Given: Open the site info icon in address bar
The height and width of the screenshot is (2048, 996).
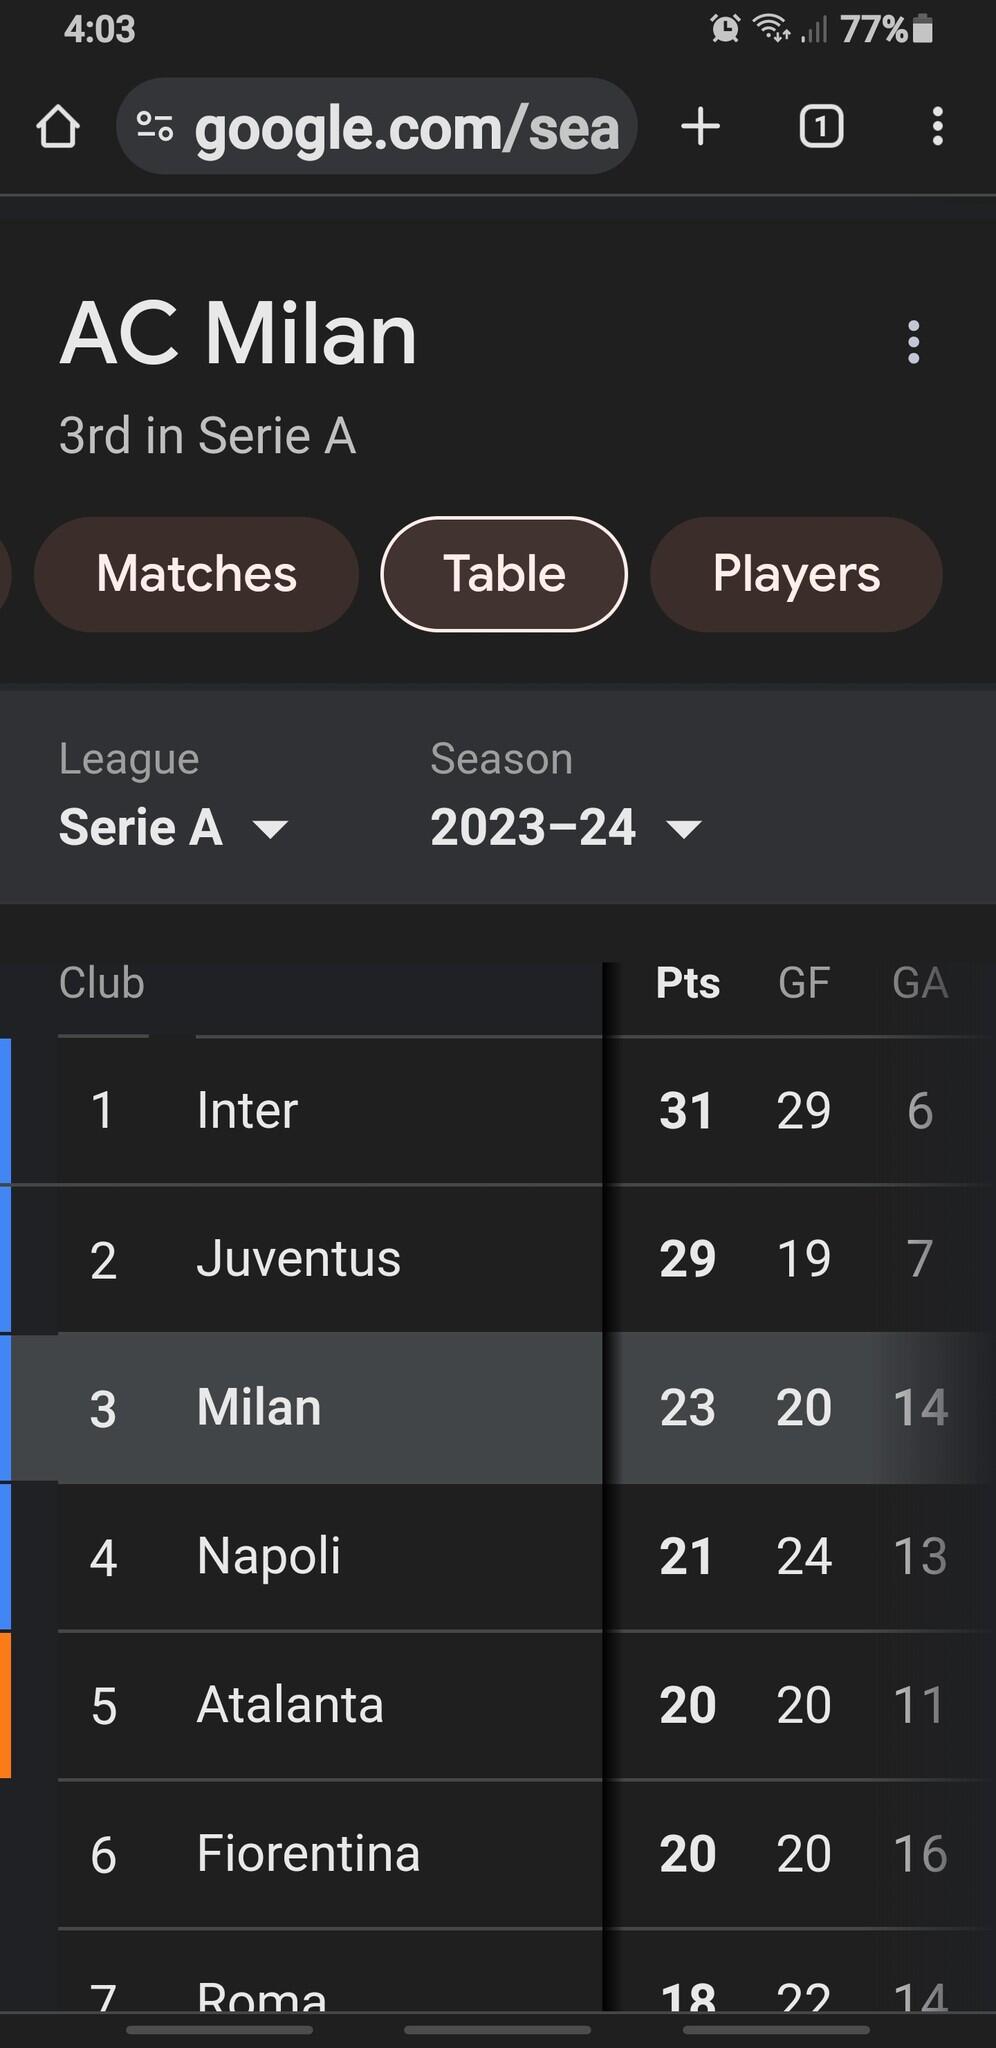Looking at the screenshot, I should point(155,127).
